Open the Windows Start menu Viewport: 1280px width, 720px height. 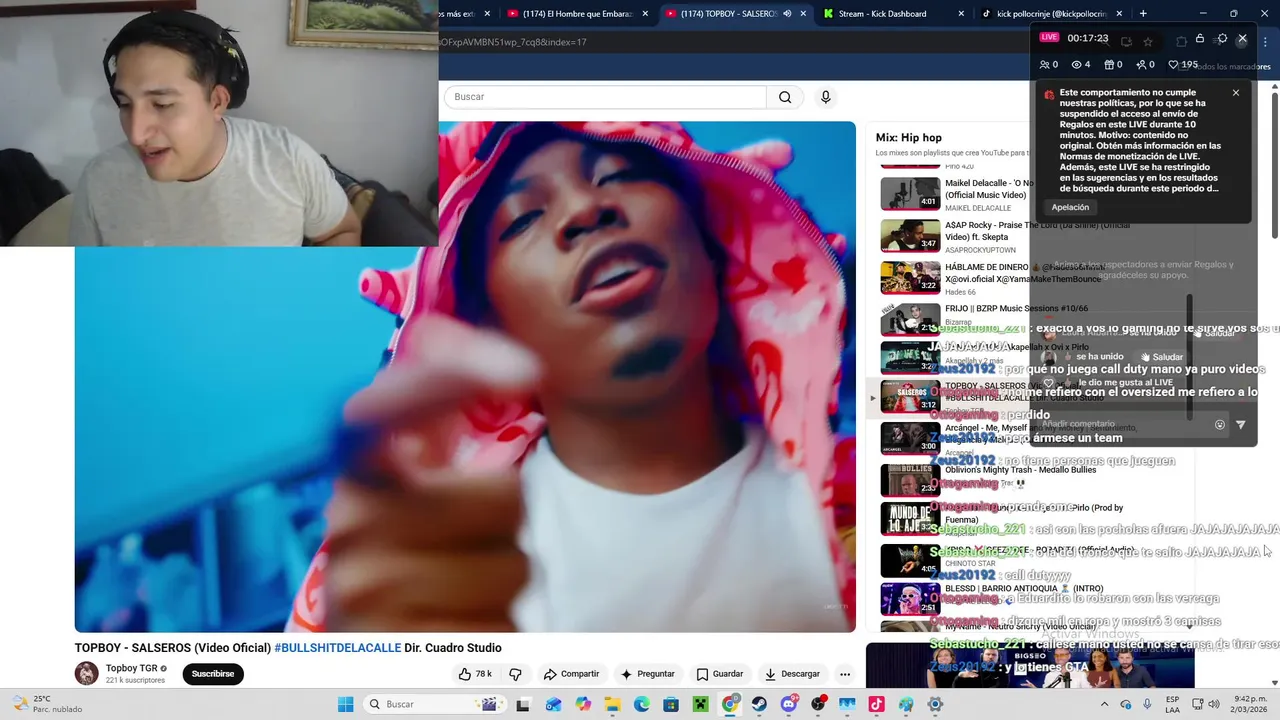tap(345, 704)
